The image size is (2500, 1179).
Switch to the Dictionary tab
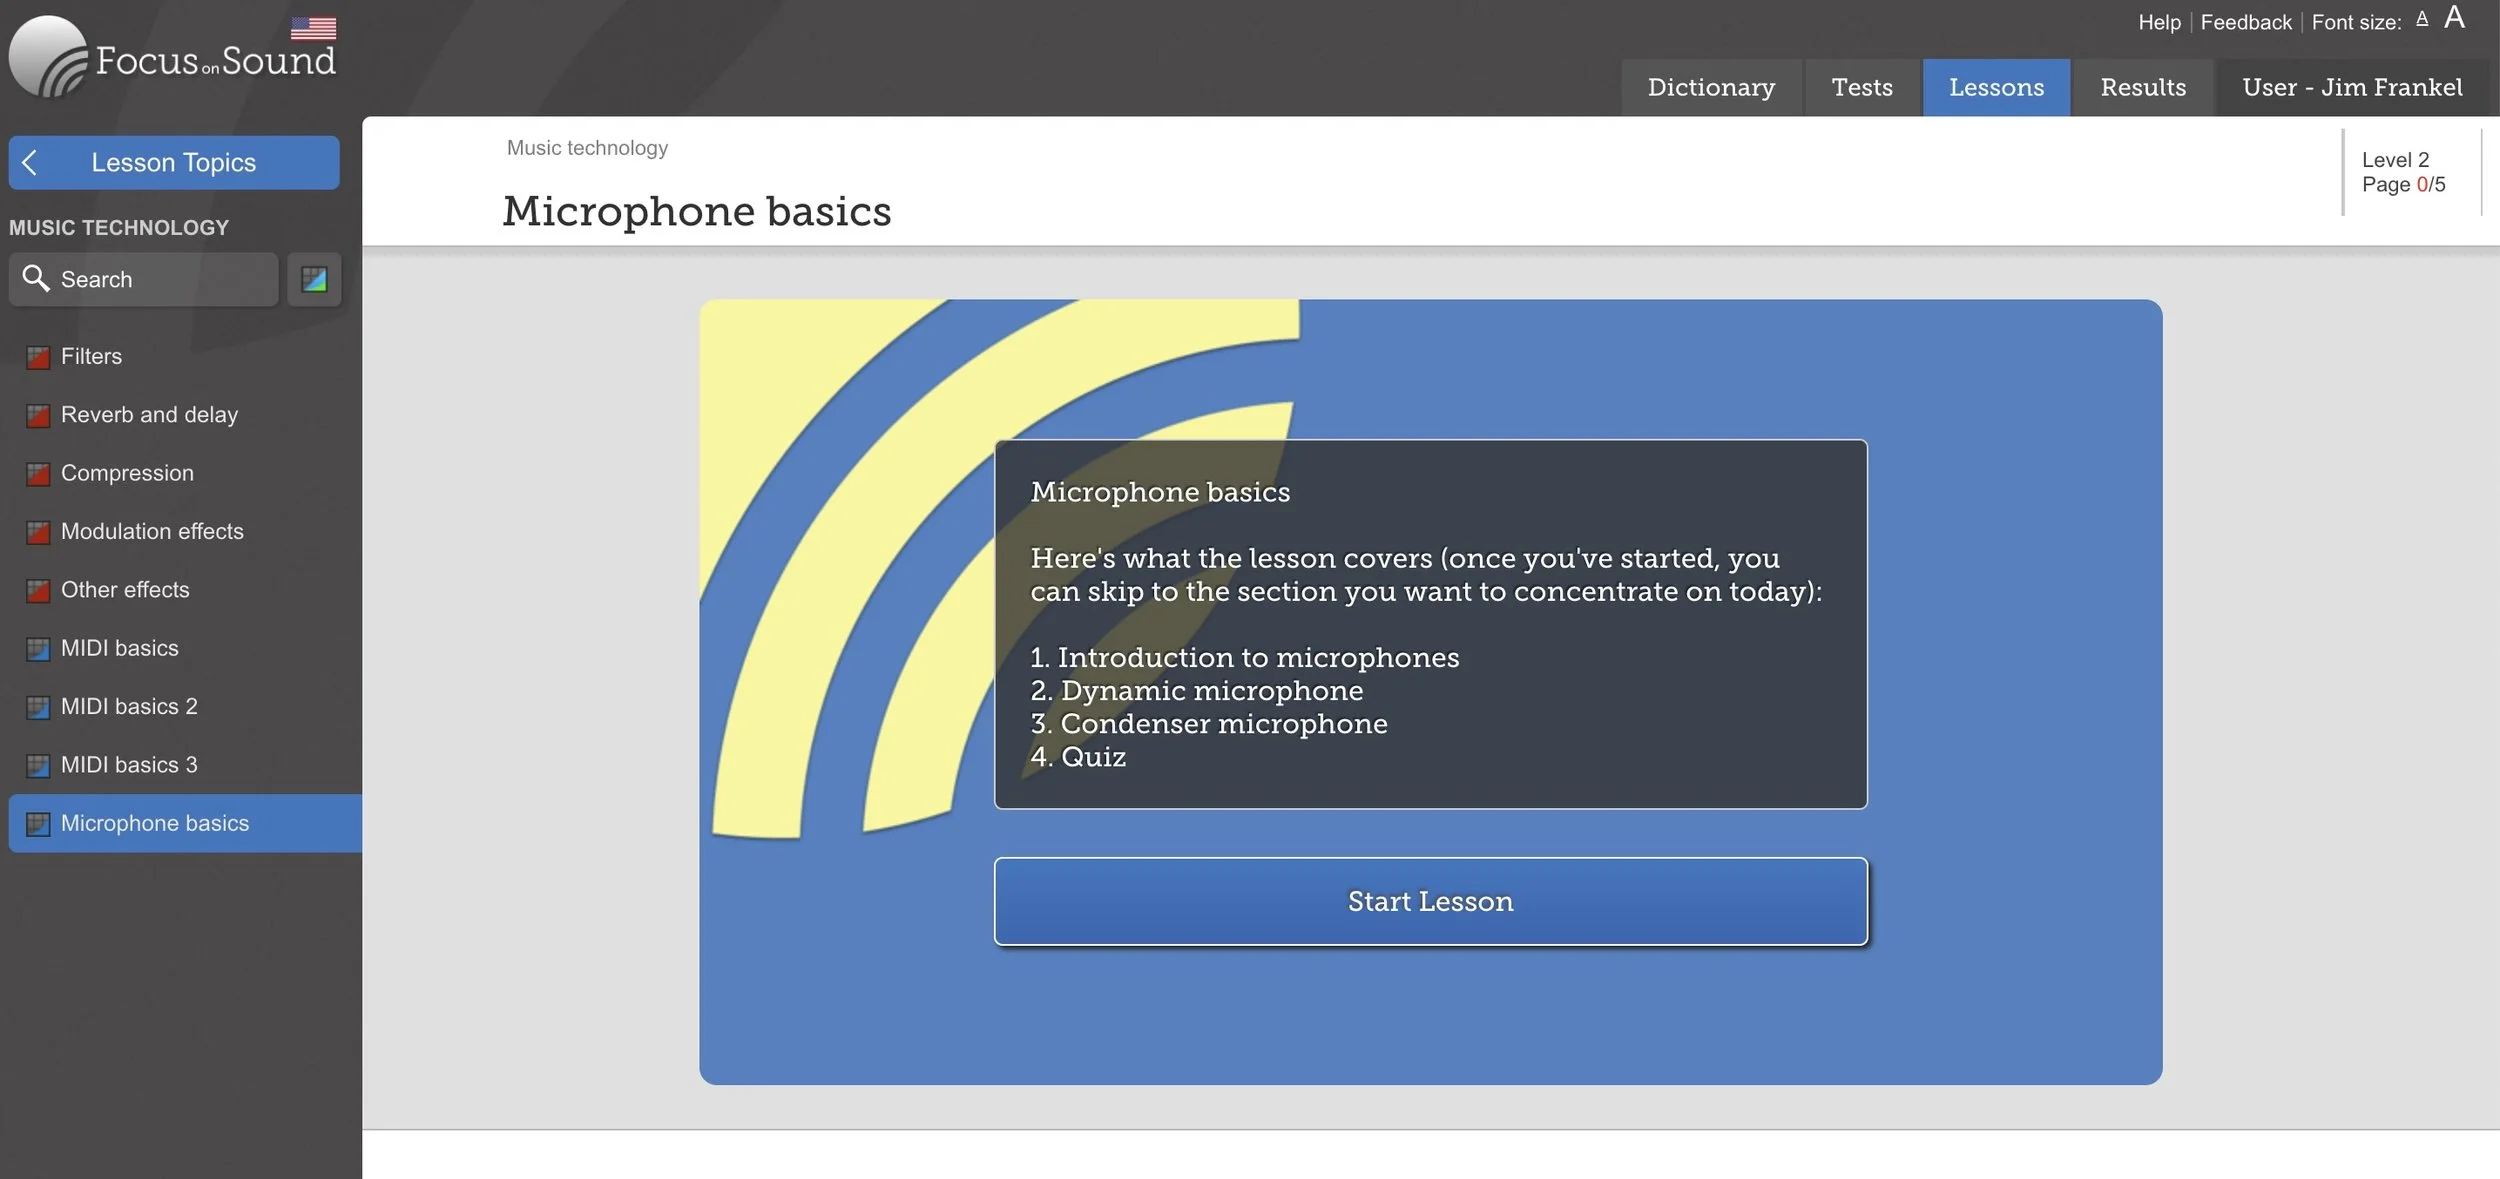point(1710,87)
